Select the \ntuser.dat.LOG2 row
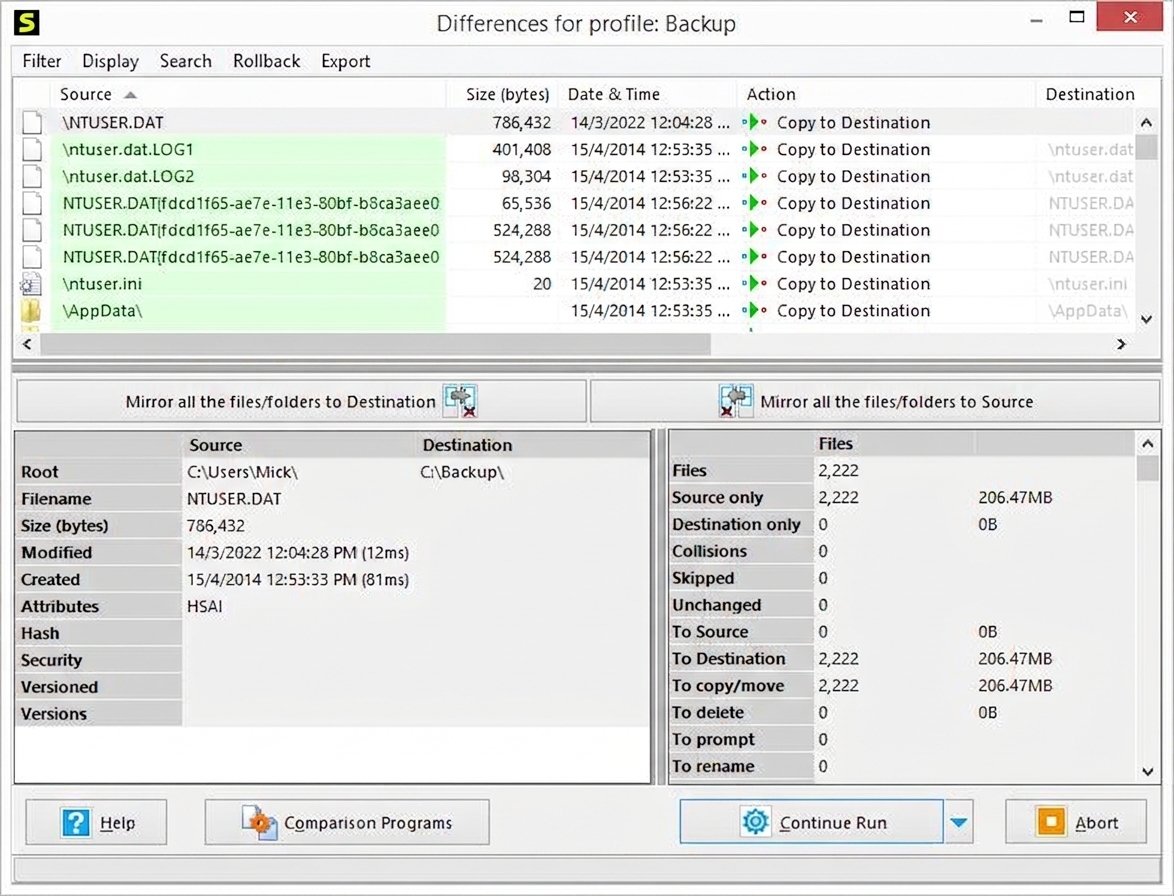This screenshot has width=1174, height=896. tap(577, 177)
